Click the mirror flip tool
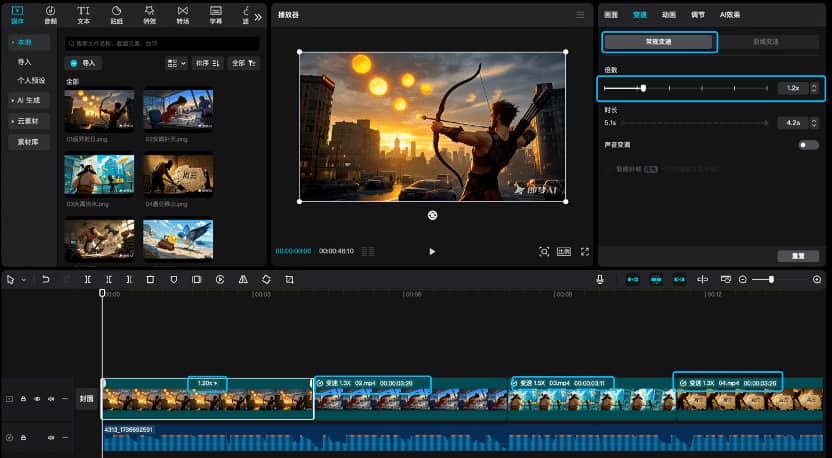The width and height of the screenshot is (832, 458). point(243,280)
